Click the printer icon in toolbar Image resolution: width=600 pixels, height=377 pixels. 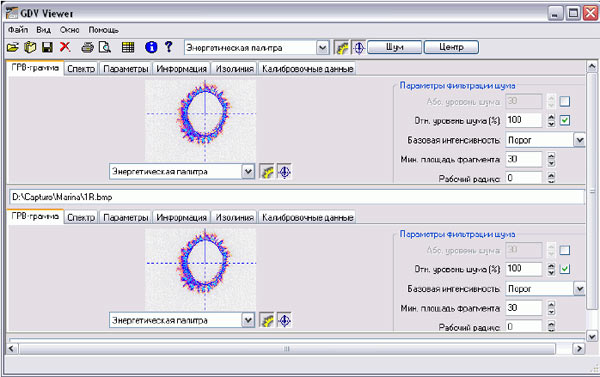point(88,47)
